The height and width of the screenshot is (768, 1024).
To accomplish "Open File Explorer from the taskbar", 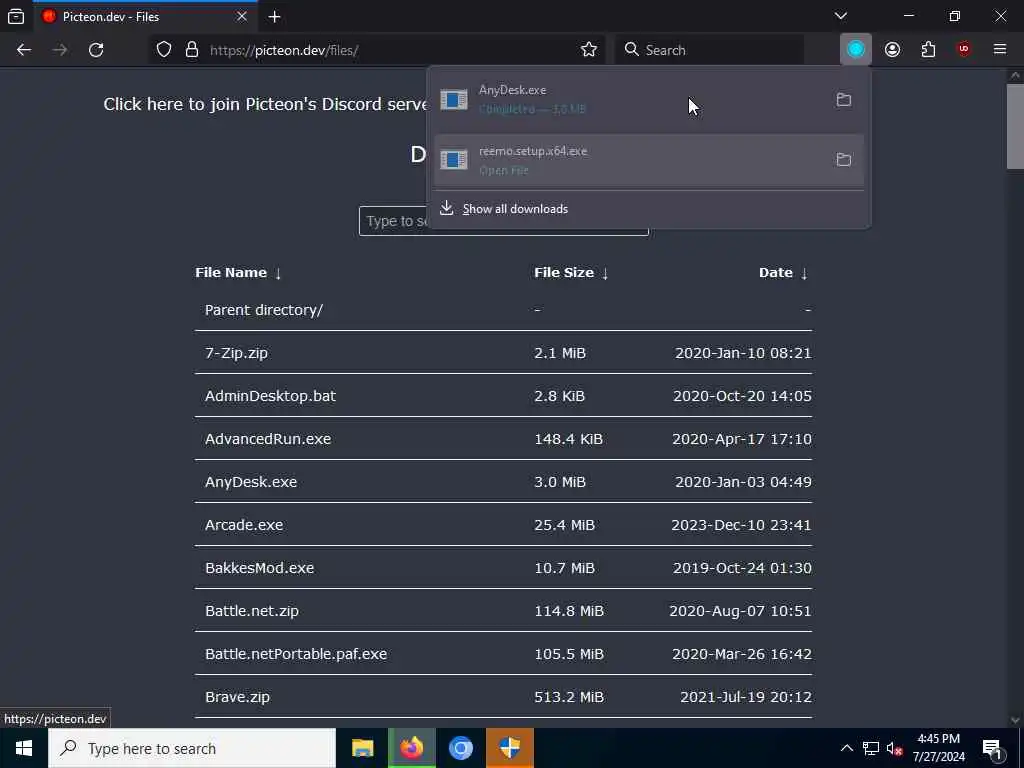I will click(x=362, y=748).
